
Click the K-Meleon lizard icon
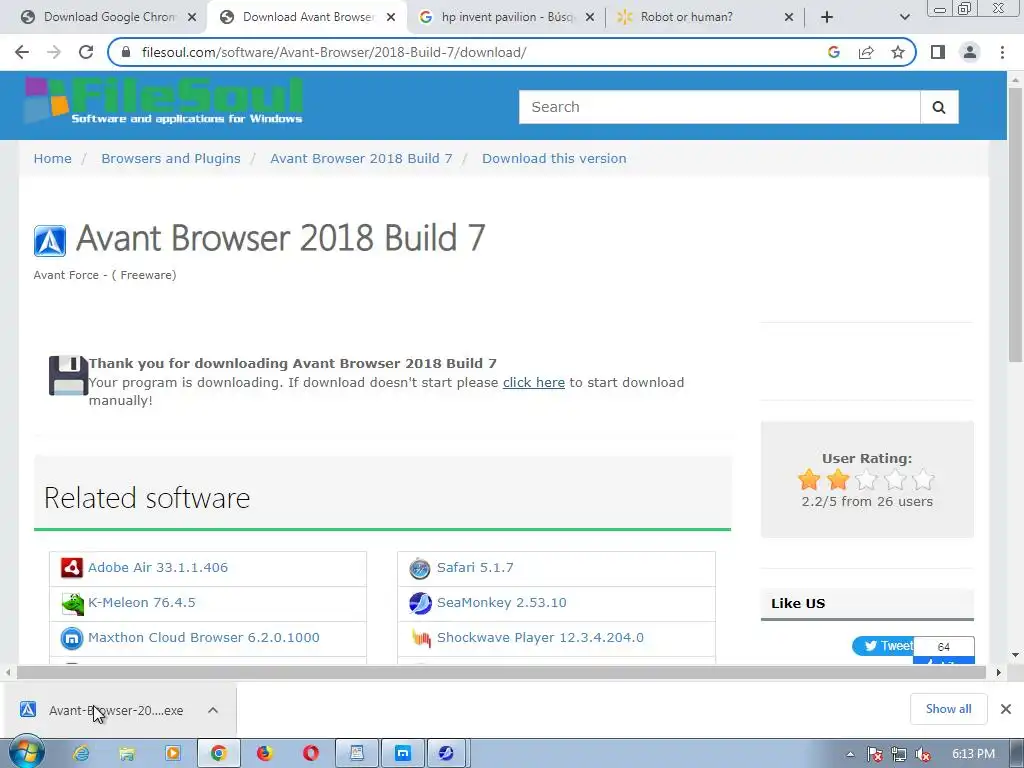72,603
